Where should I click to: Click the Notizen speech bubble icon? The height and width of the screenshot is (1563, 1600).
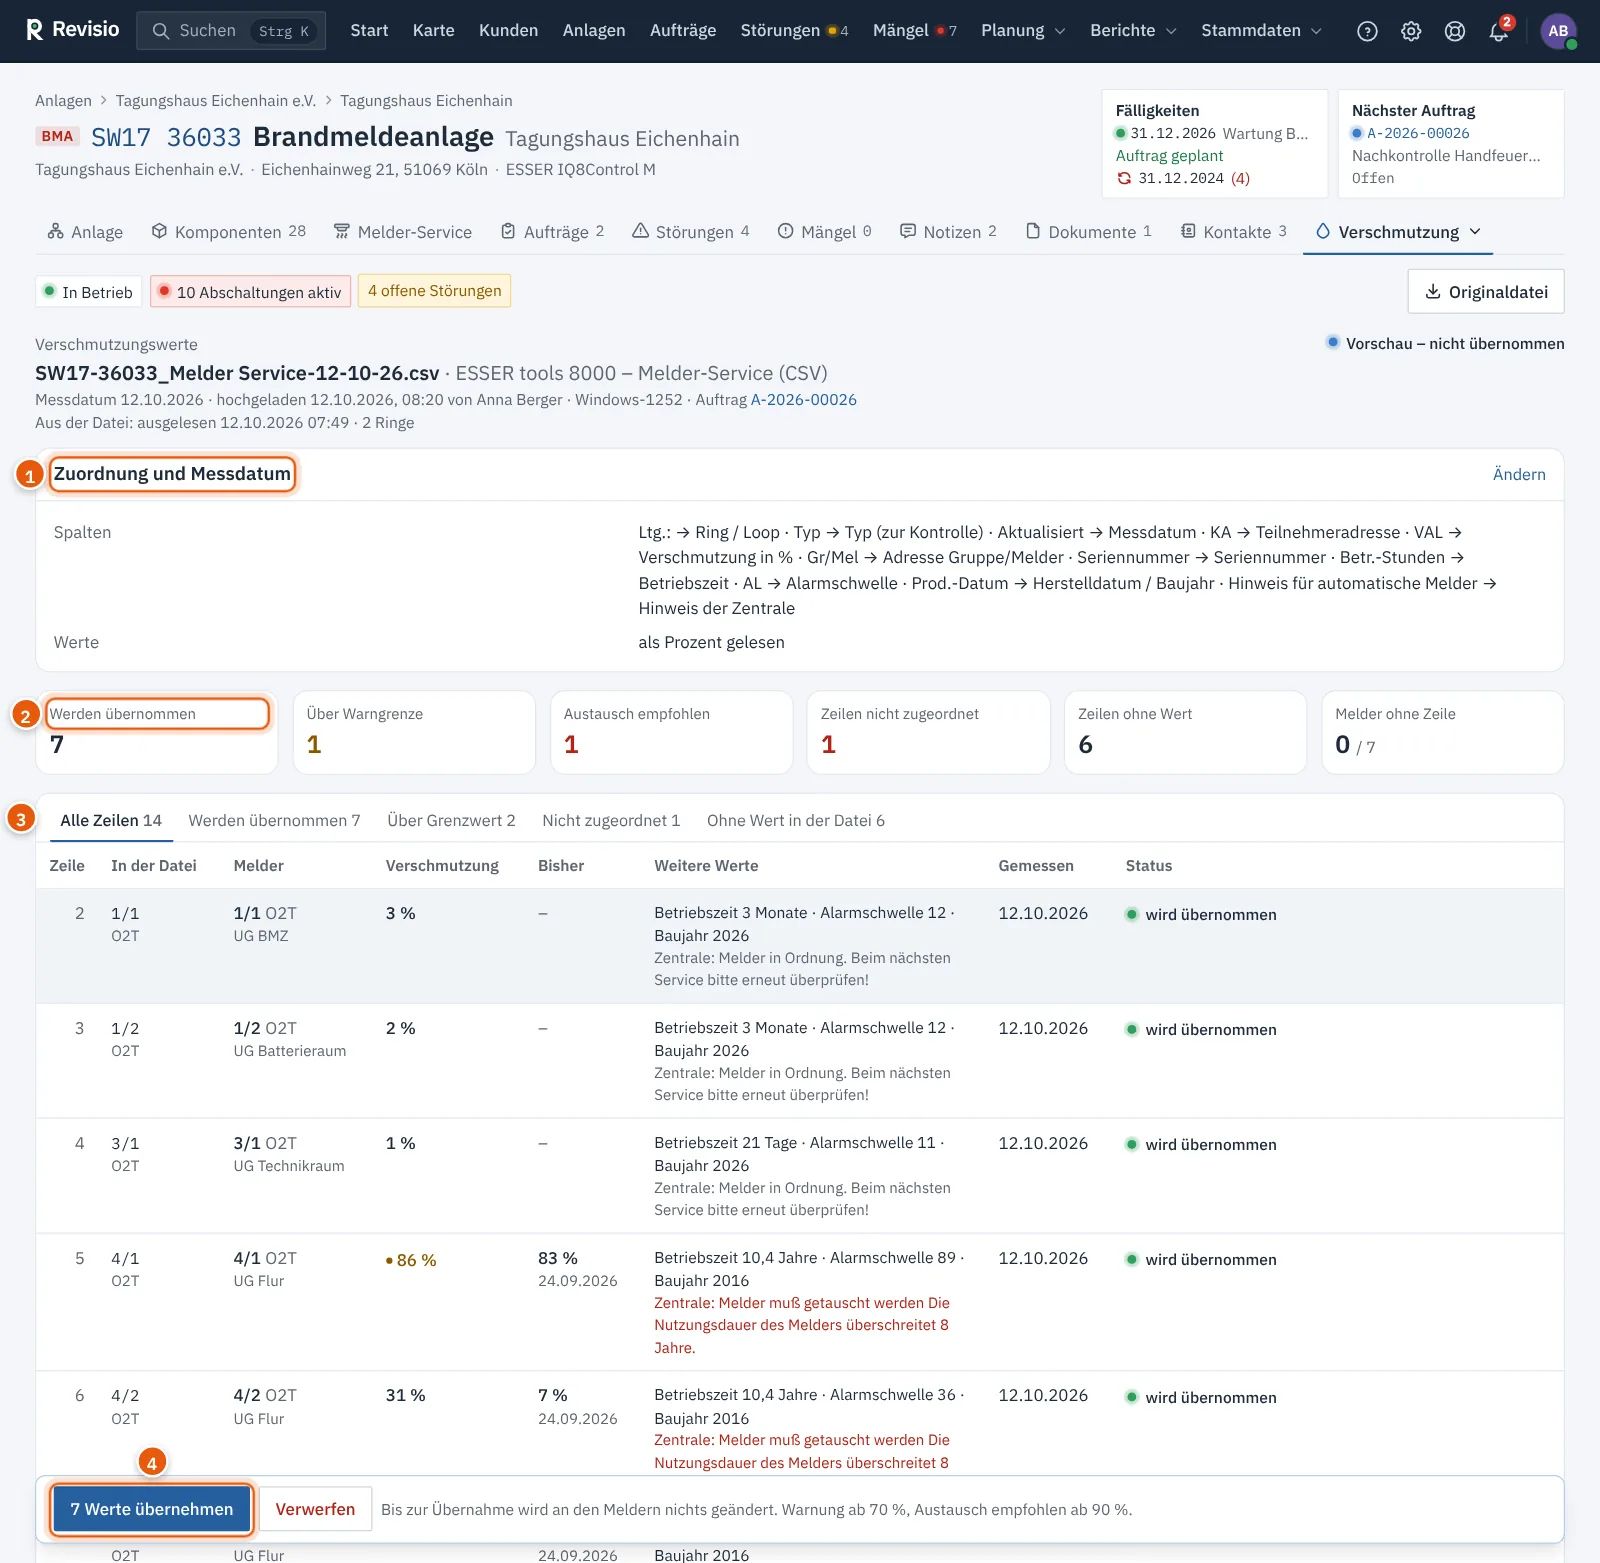pos(908,231)
